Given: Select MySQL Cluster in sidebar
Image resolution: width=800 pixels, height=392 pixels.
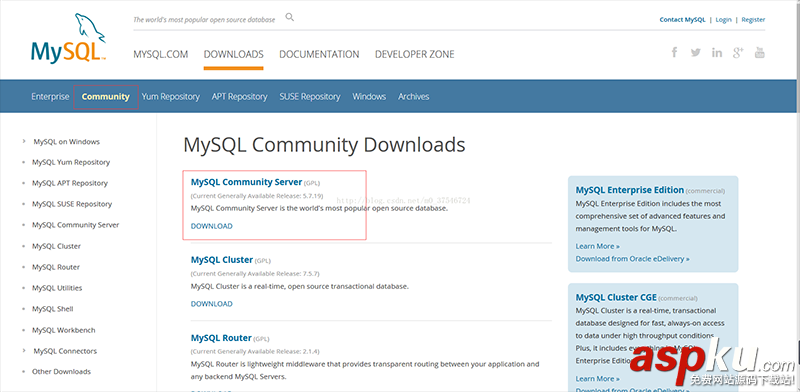Looking at the screenshot, I should 57,246.
